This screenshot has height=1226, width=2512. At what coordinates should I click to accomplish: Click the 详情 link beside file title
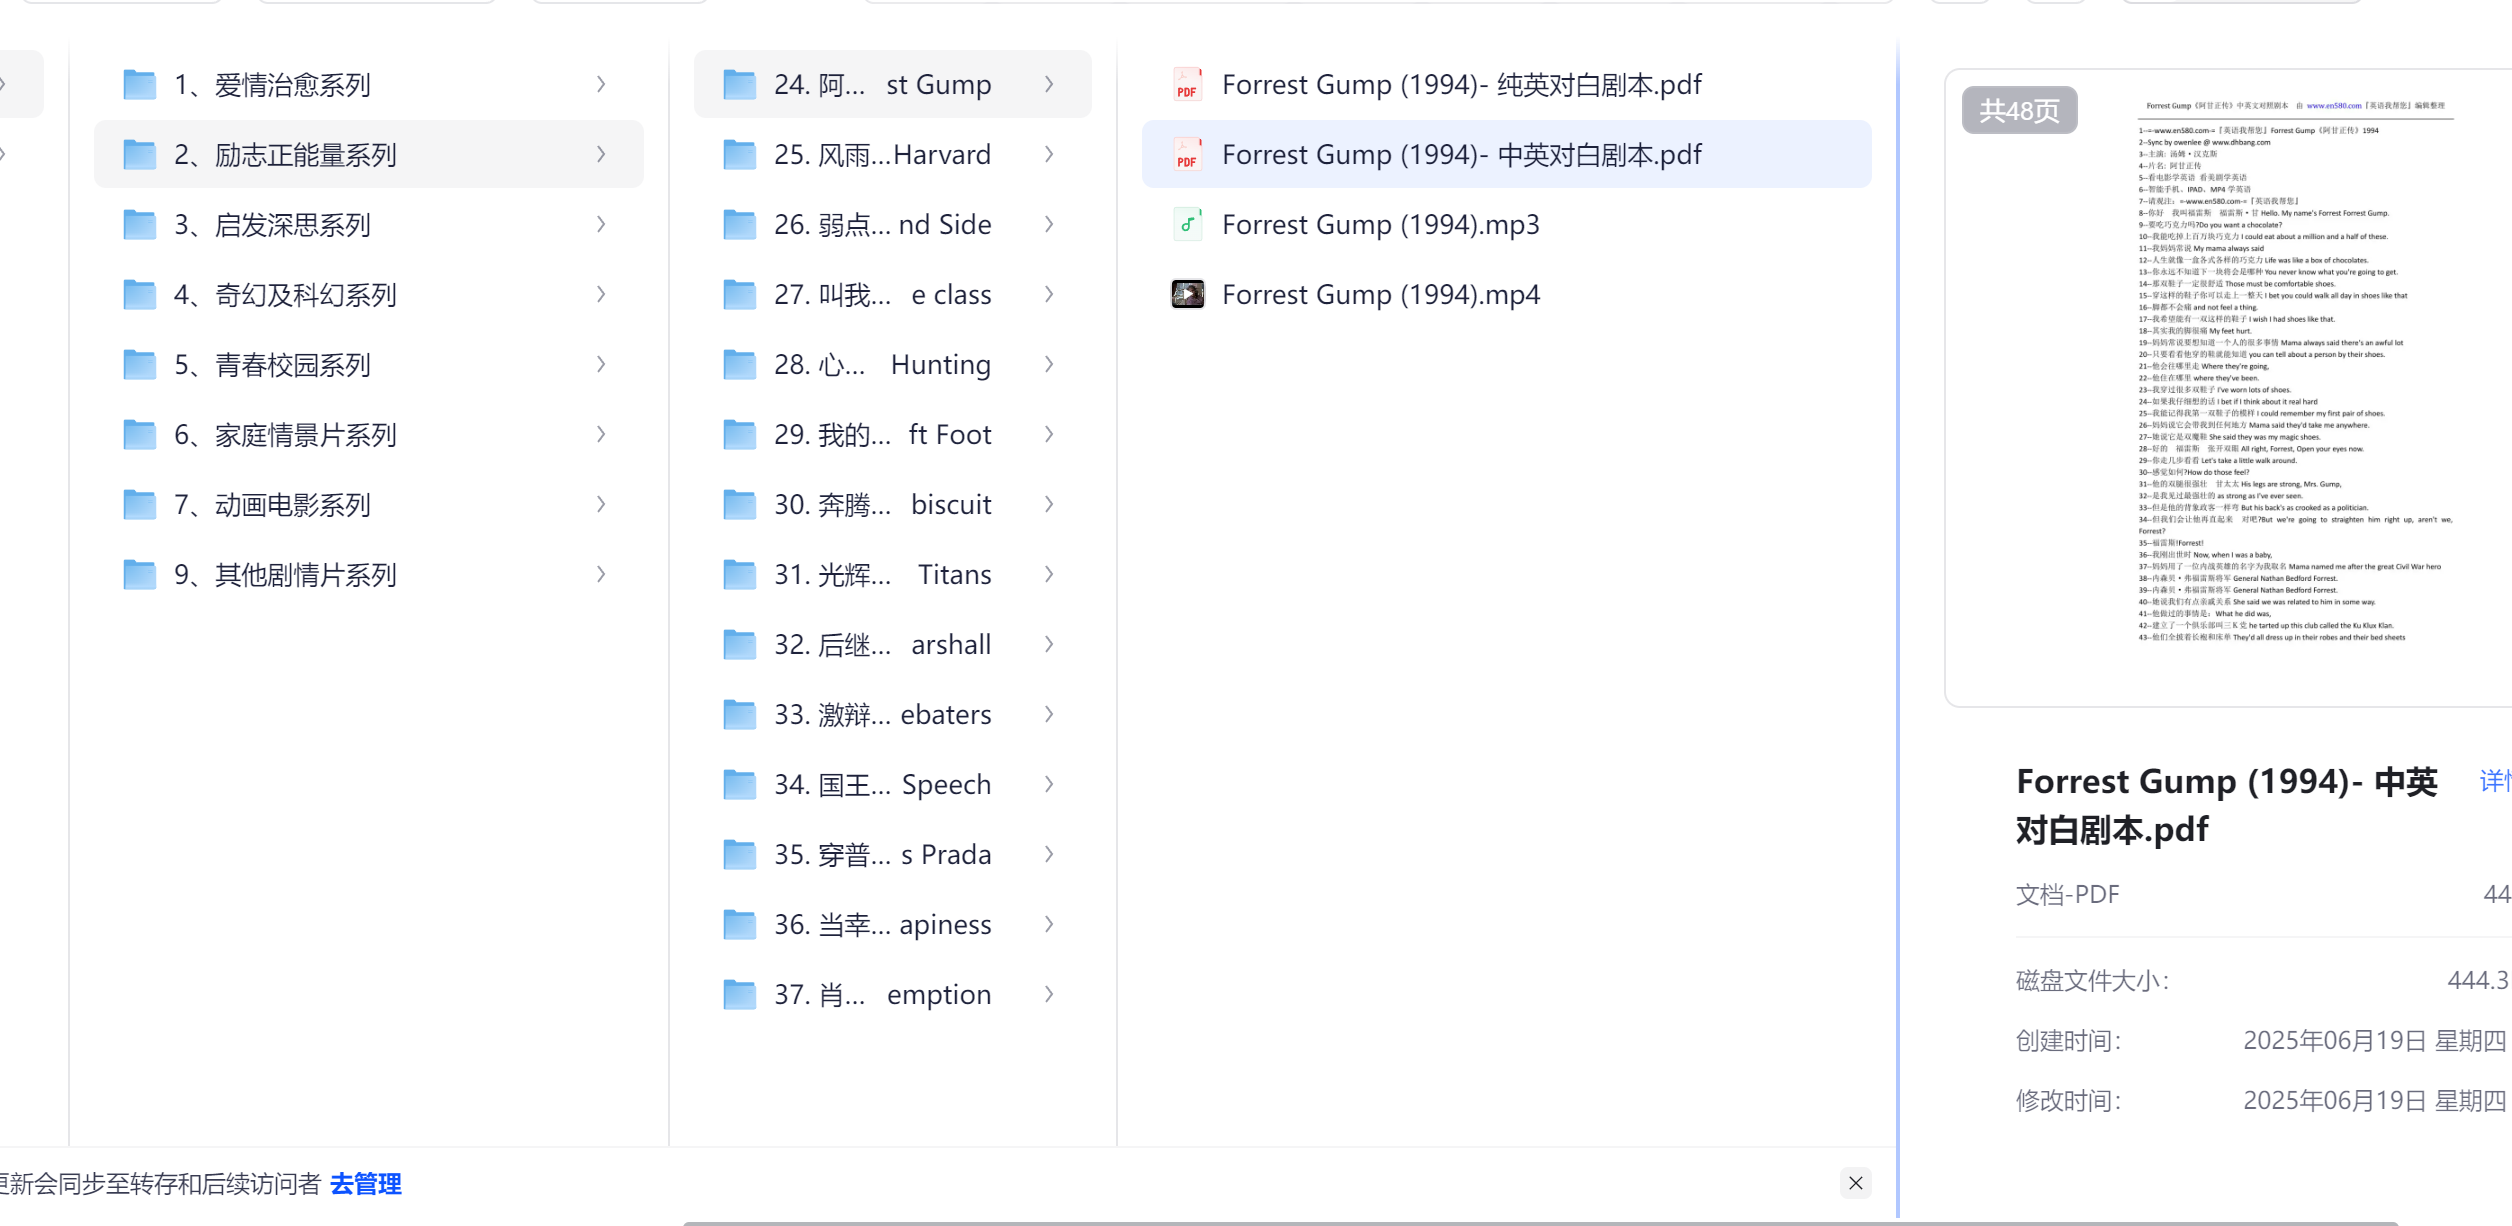click(x=2494, y=781)
